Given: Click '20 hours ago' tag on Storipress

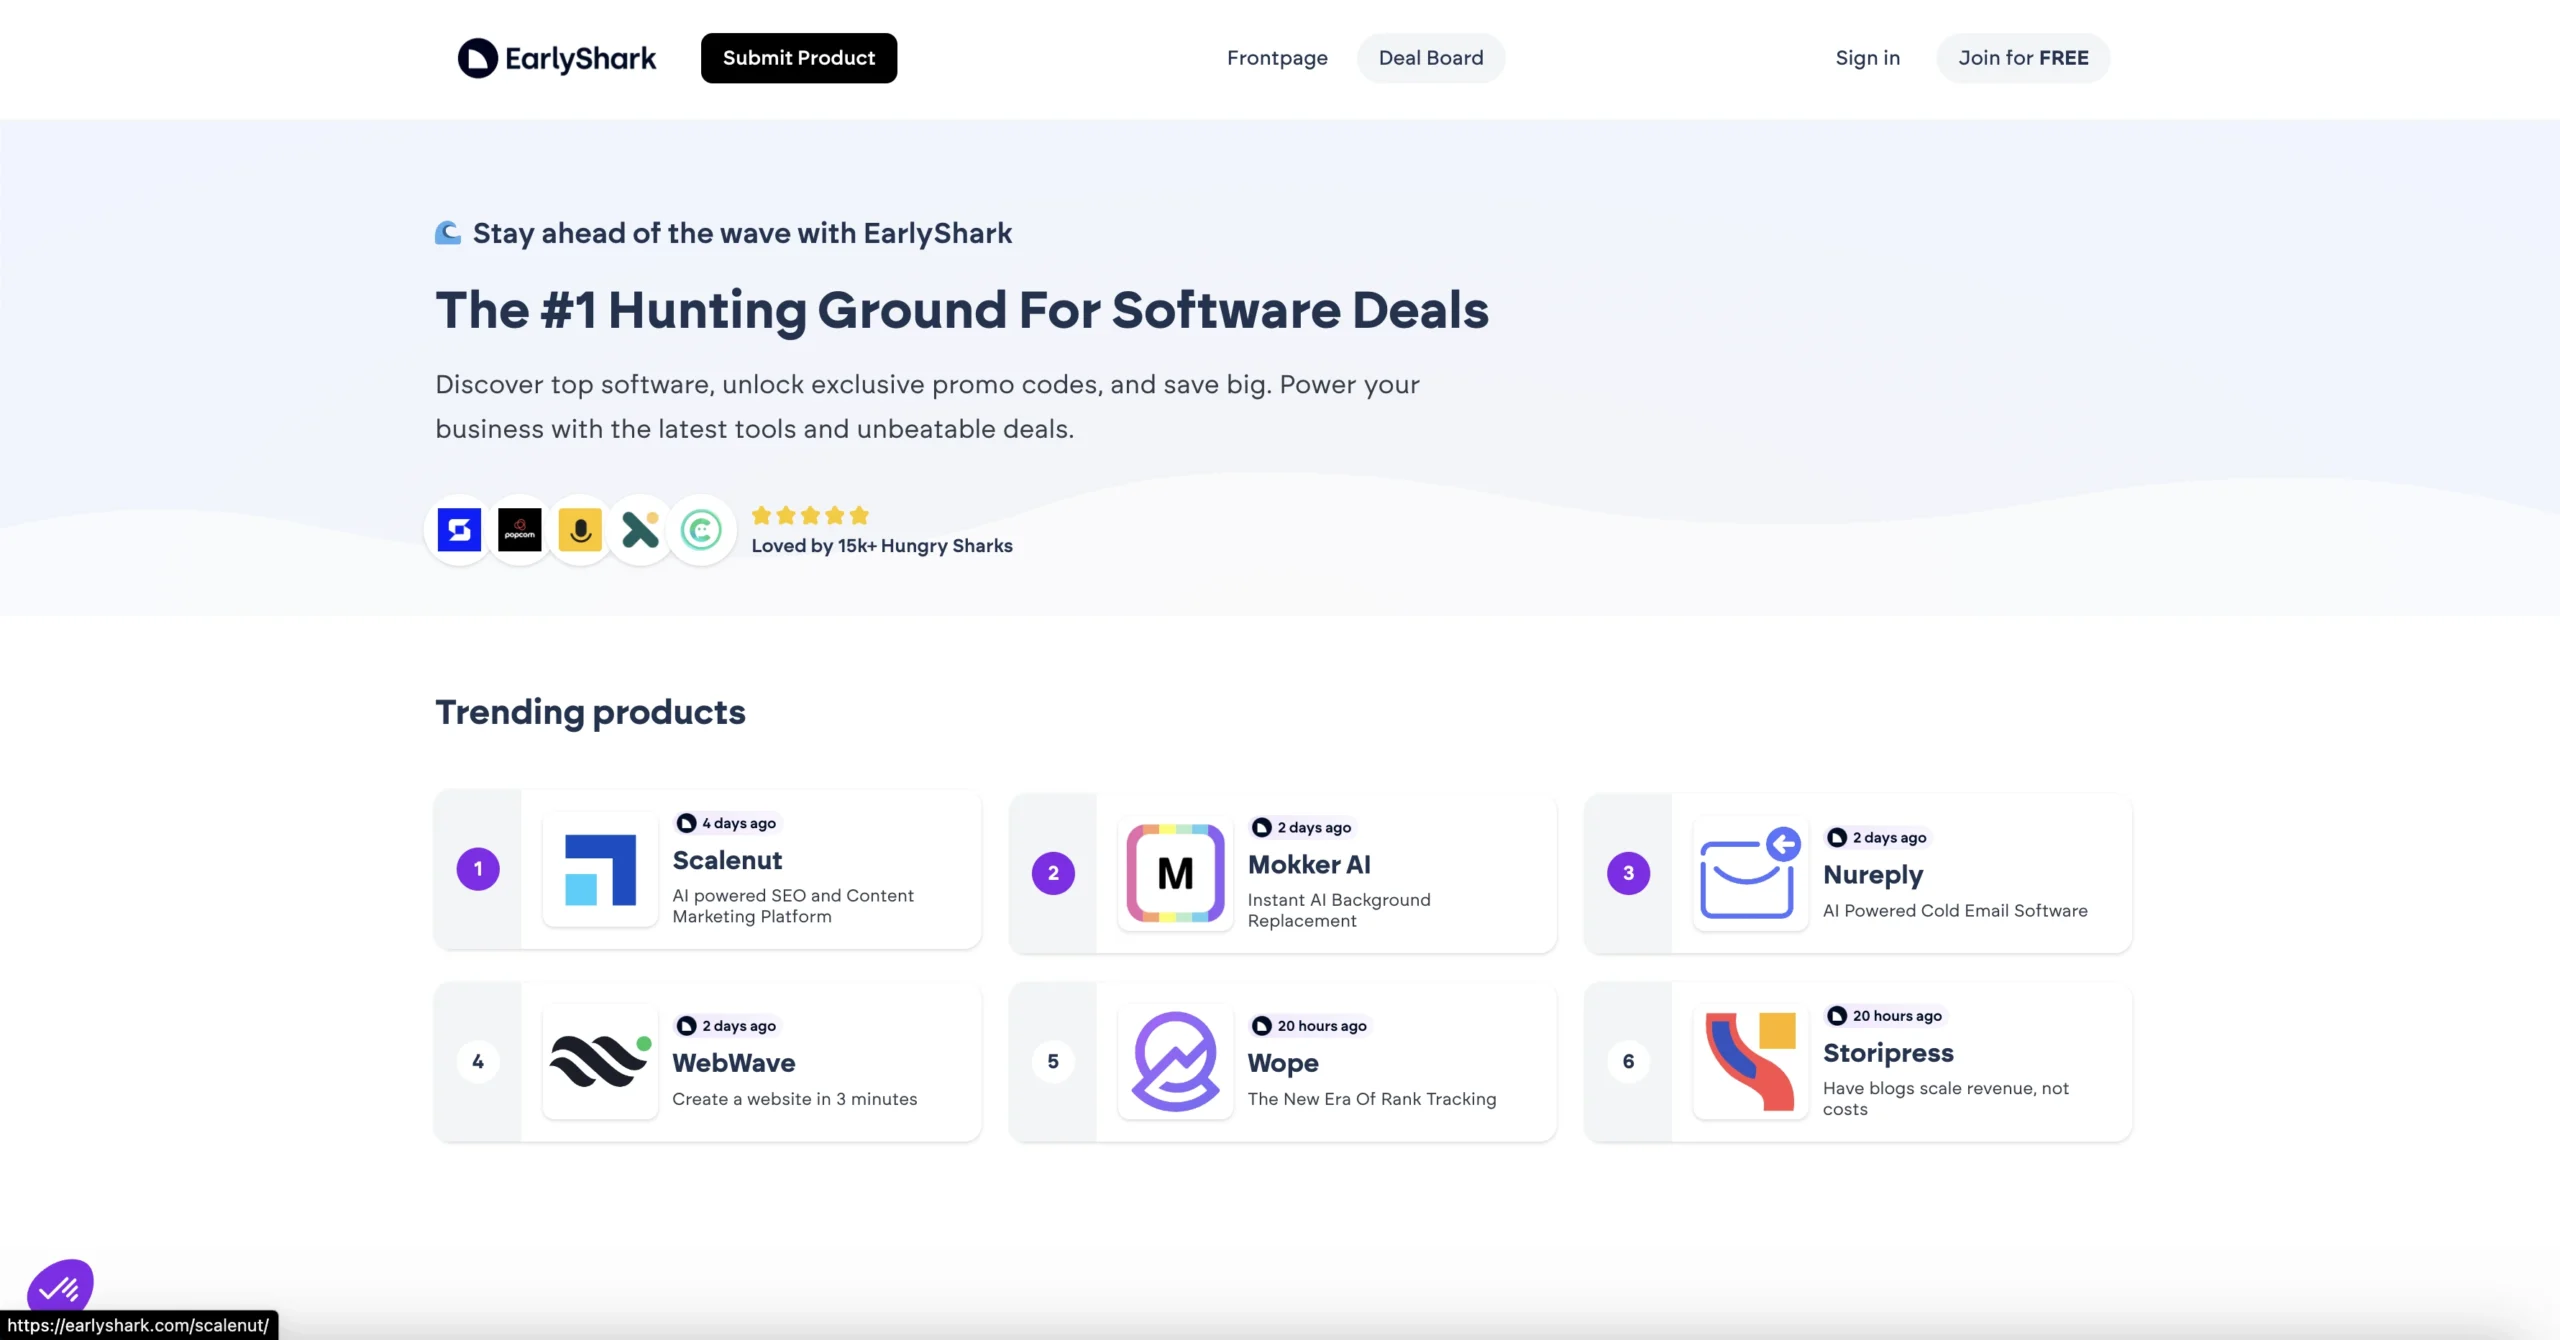Looking at the screenshot, I should (x=1885, y=1015).
